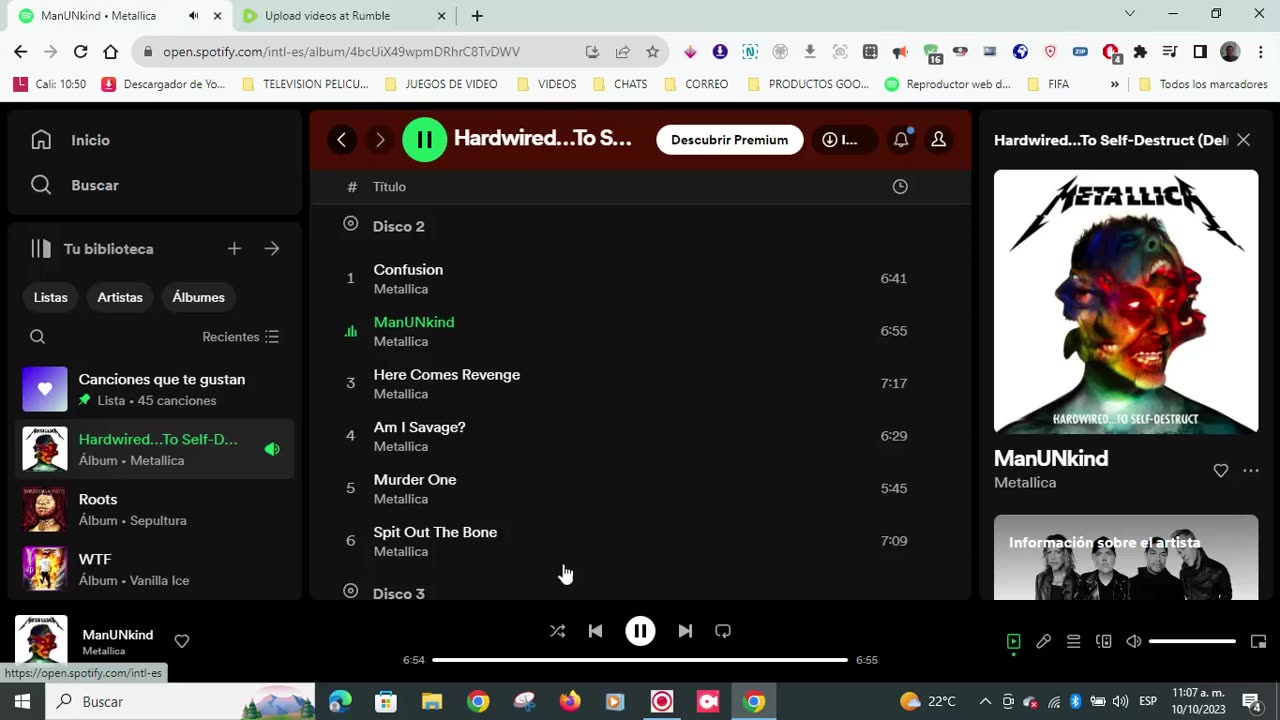The image size is (1280, 720).
Task: Close the now playing side panel
Action: 1243,140
